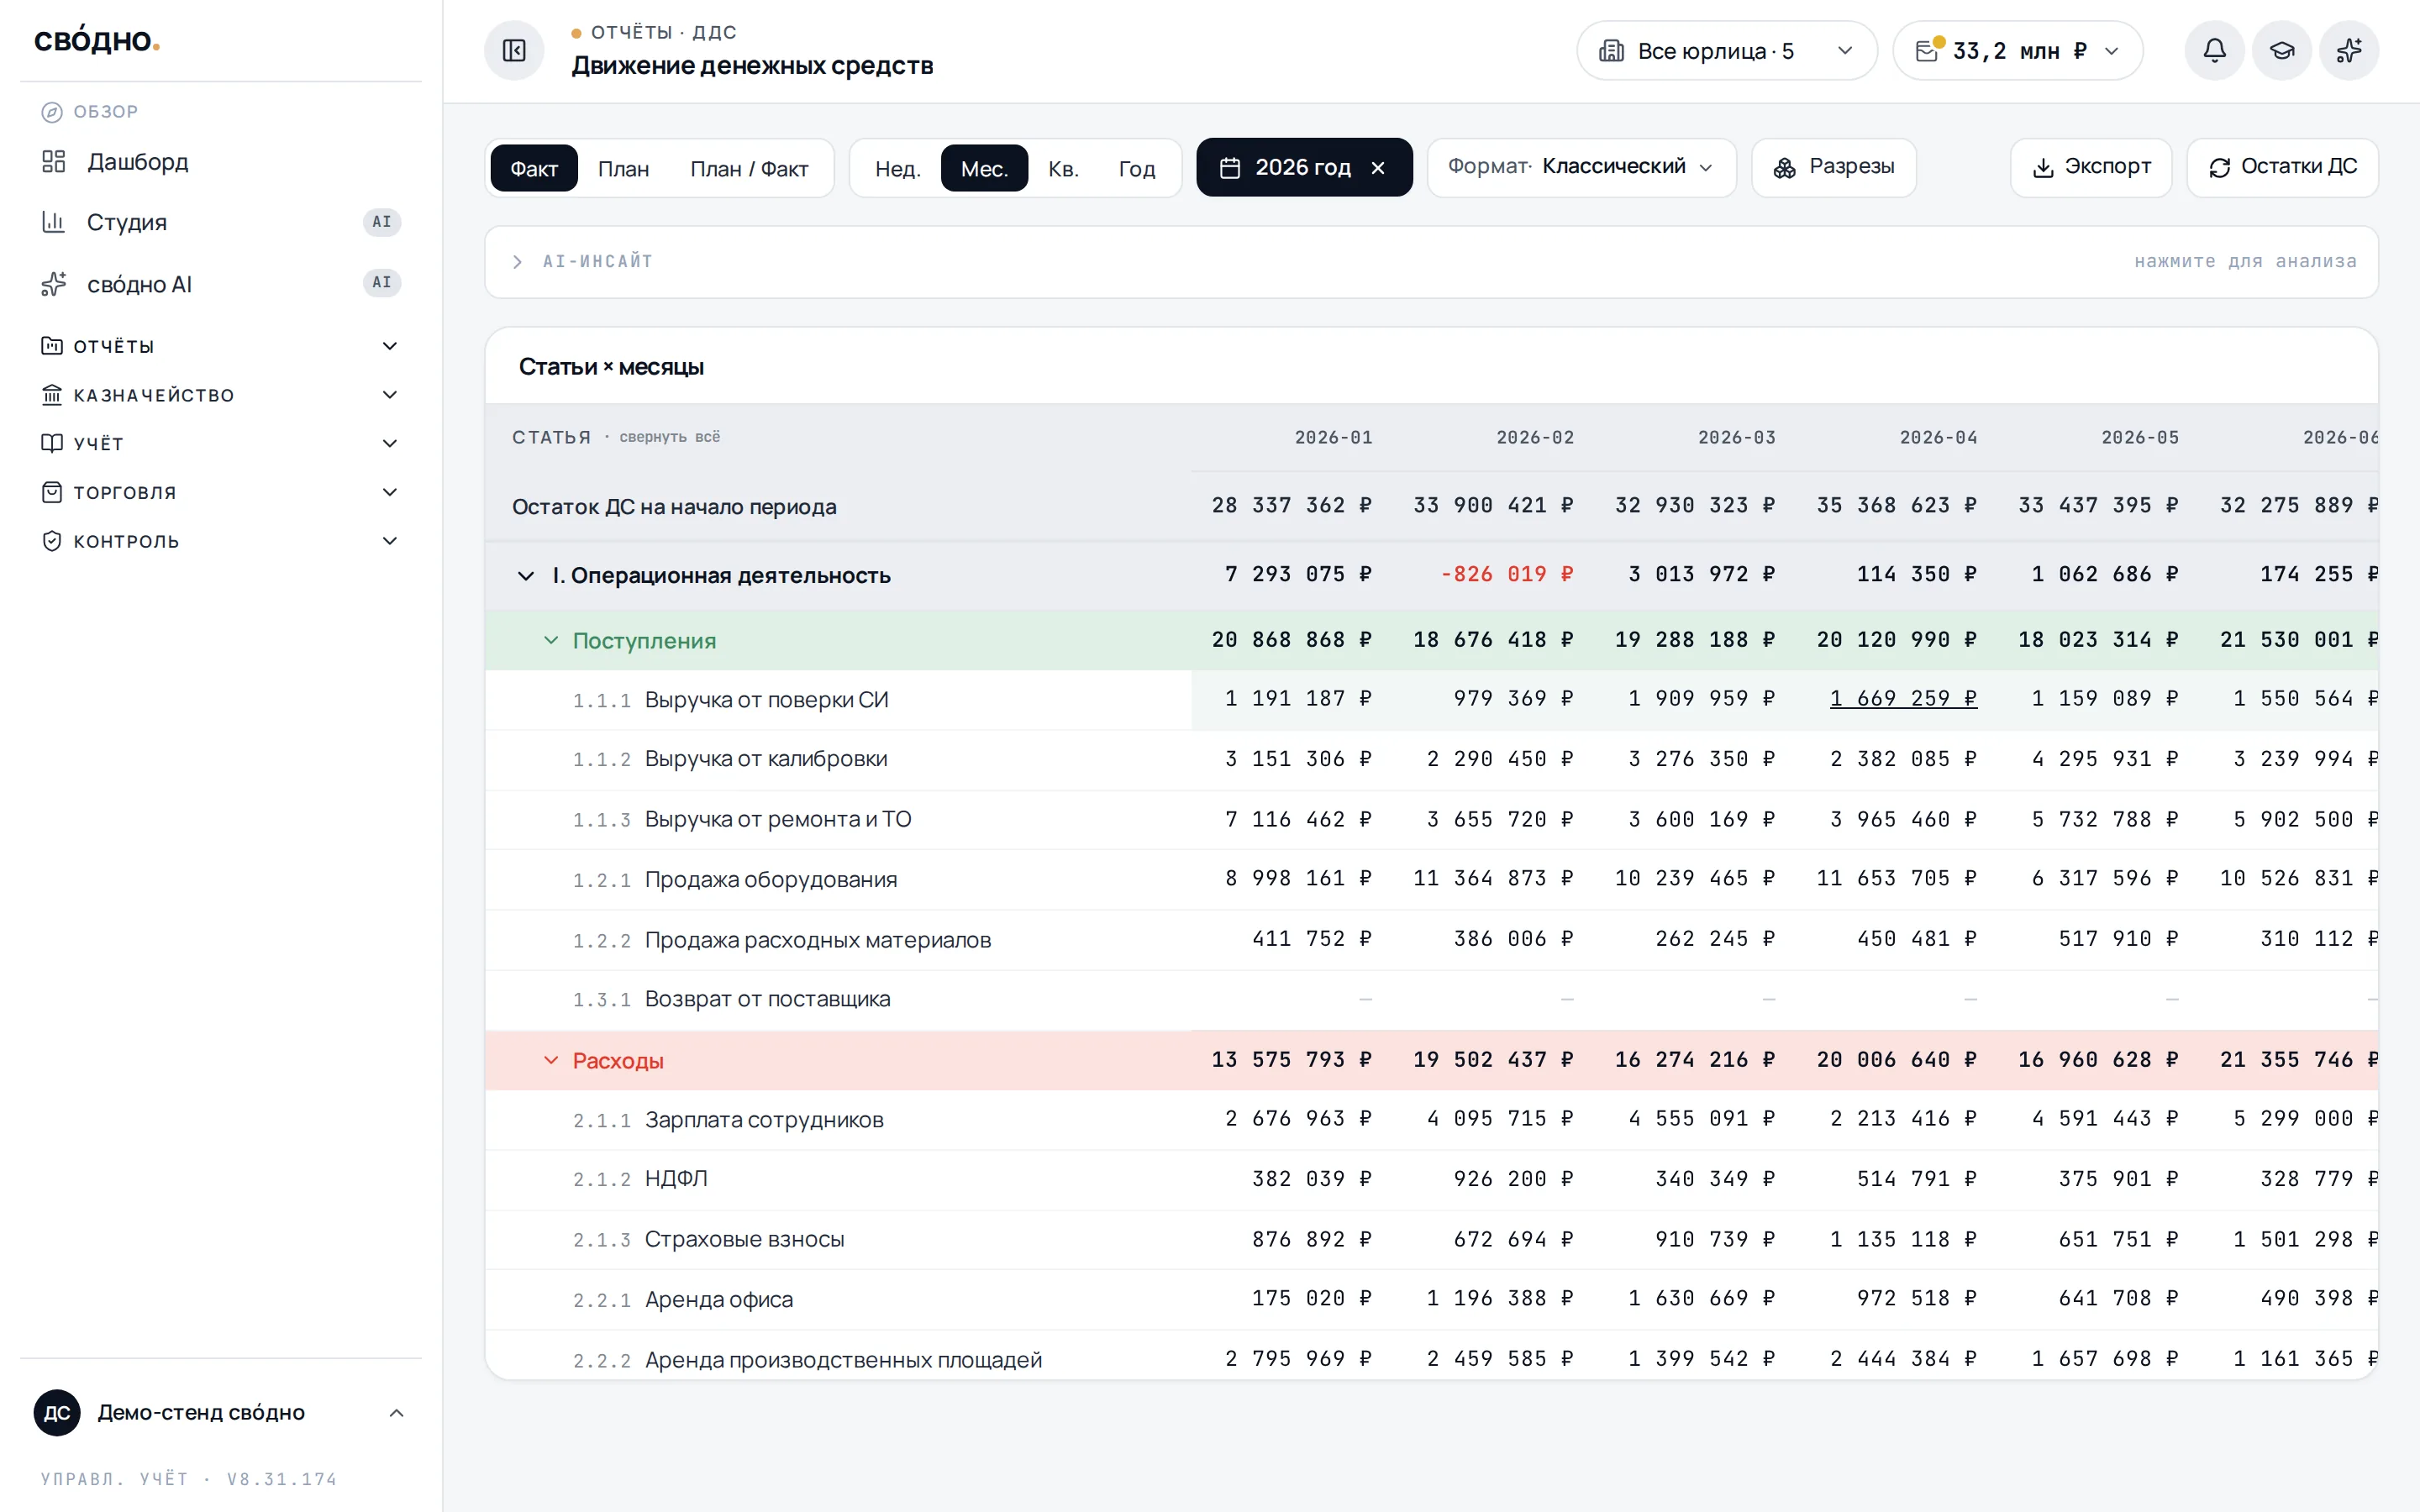
Task: Clear the 2026 год filter cross
Action: click(1378, 168)
